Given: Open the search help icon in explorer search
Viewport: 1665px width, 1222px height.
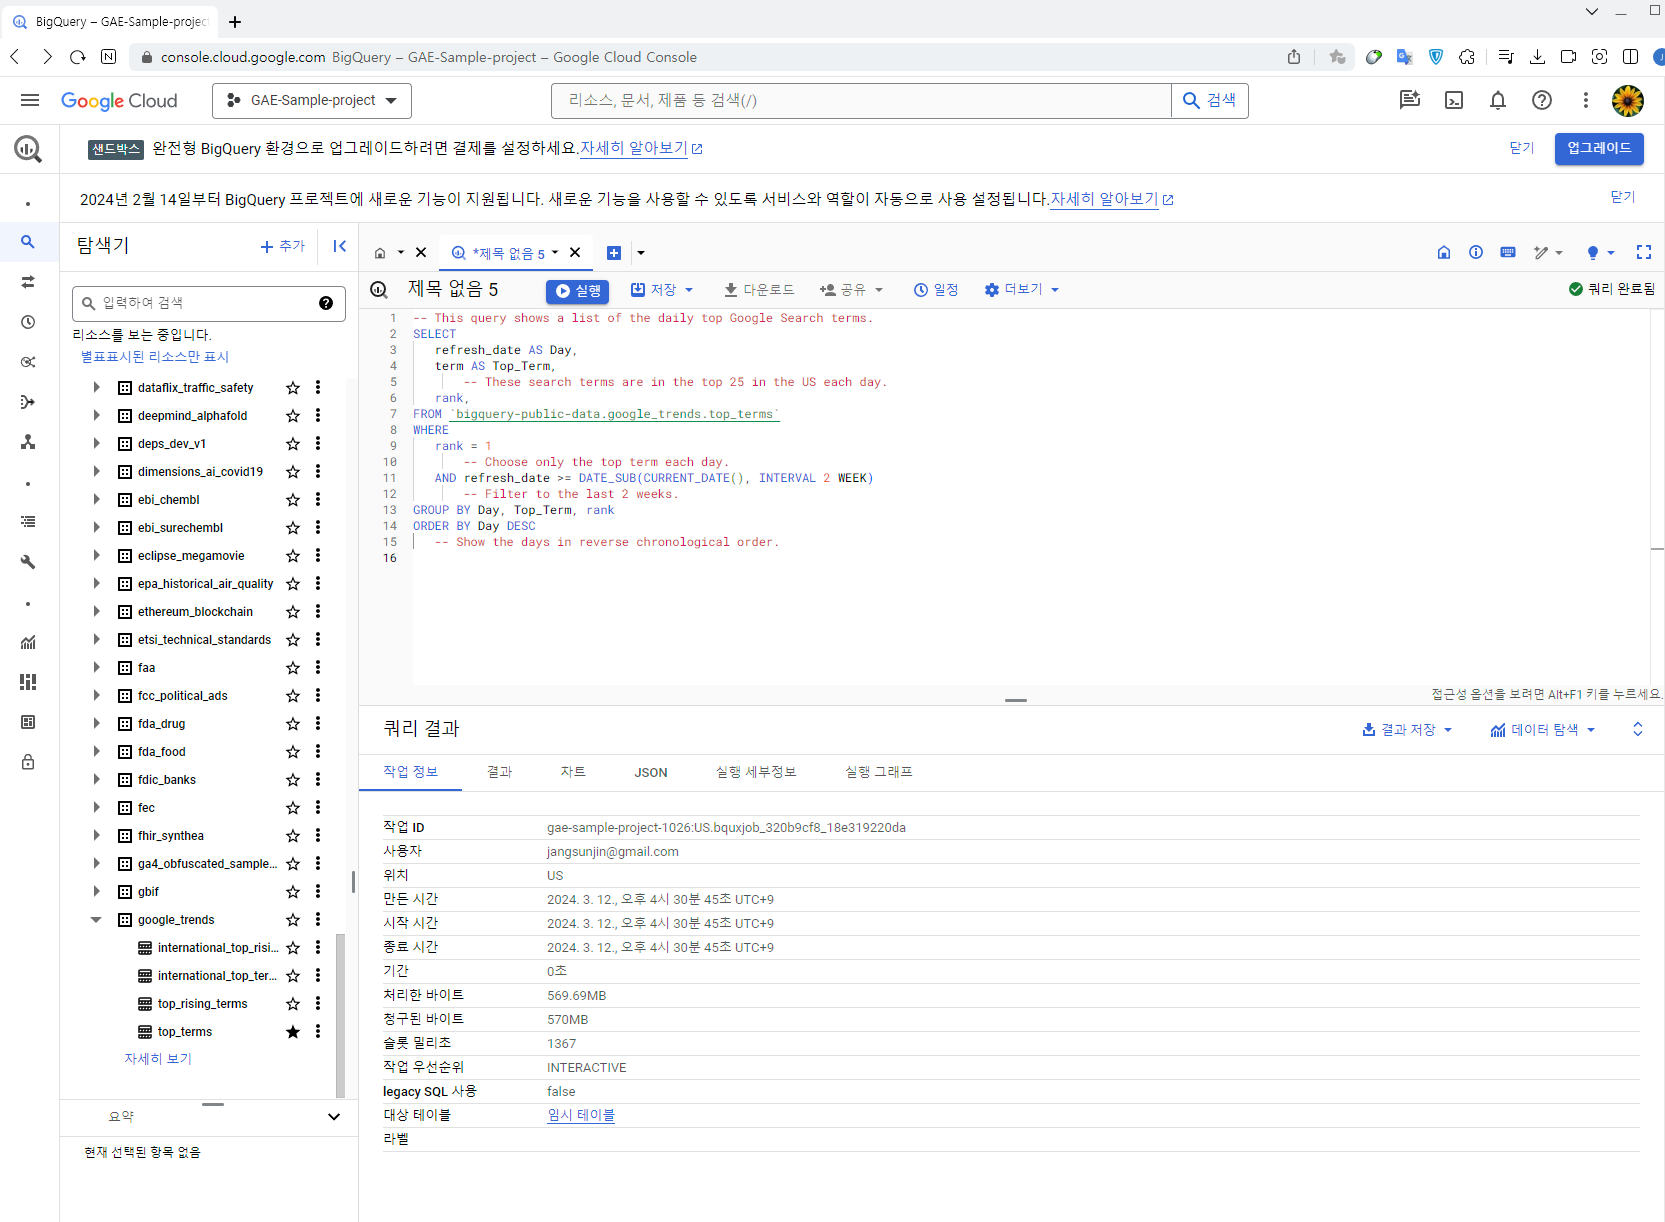Looking at the screenshot, I should (326, 303).
